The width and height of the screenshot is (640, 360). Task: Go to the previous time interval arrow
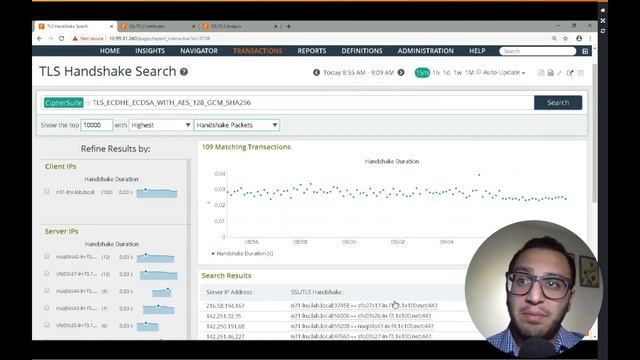pyautogui.click(x=316, y=72)
